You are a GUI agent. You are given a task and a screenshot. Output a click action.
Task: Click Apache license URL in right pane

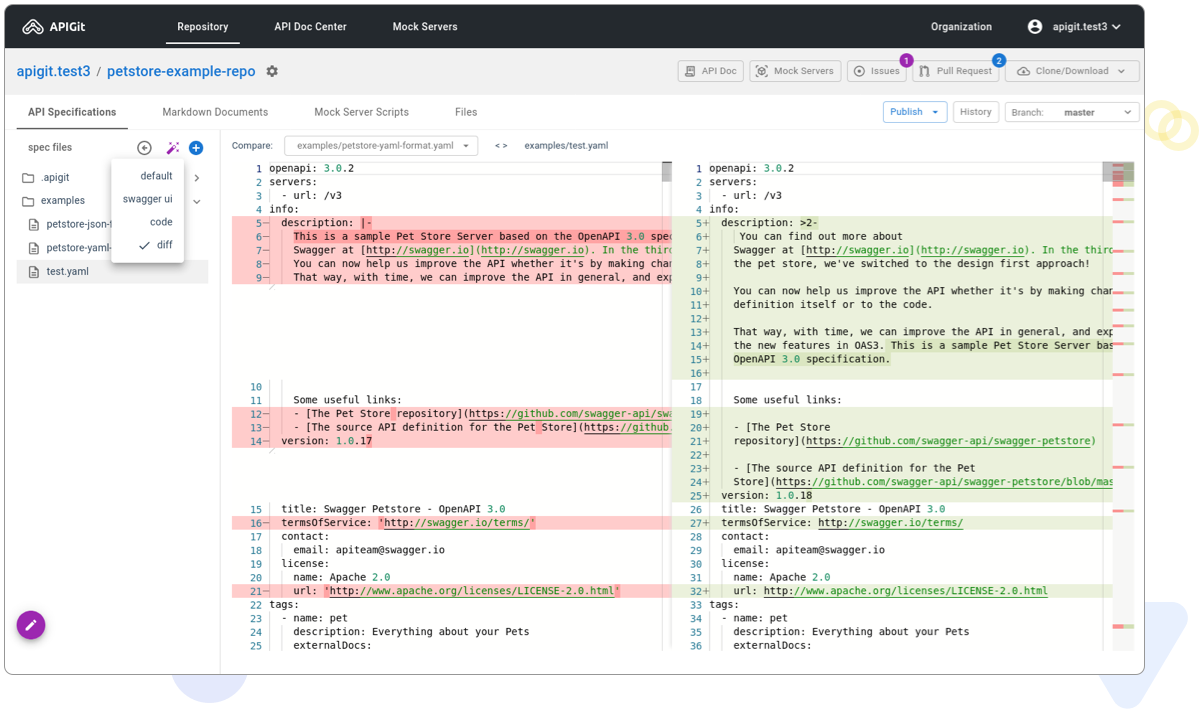[x=905, y=591]
